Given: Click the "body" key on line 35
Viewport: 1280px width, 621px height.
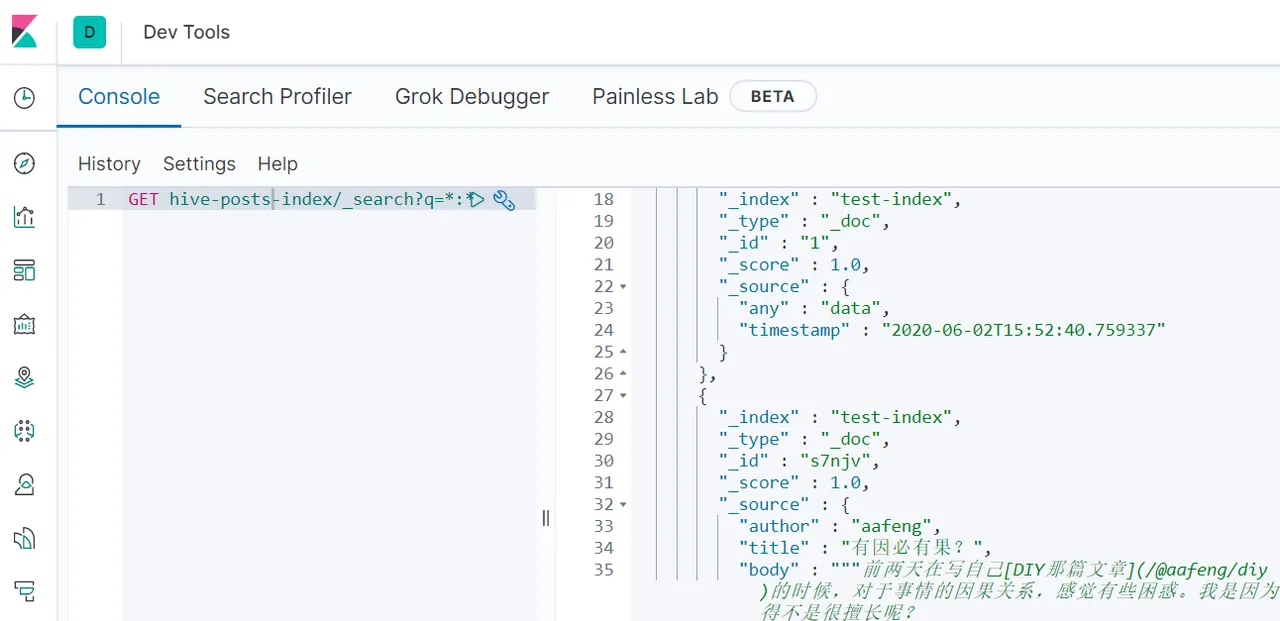Looking at the screenshot, I should pos(770,570).
